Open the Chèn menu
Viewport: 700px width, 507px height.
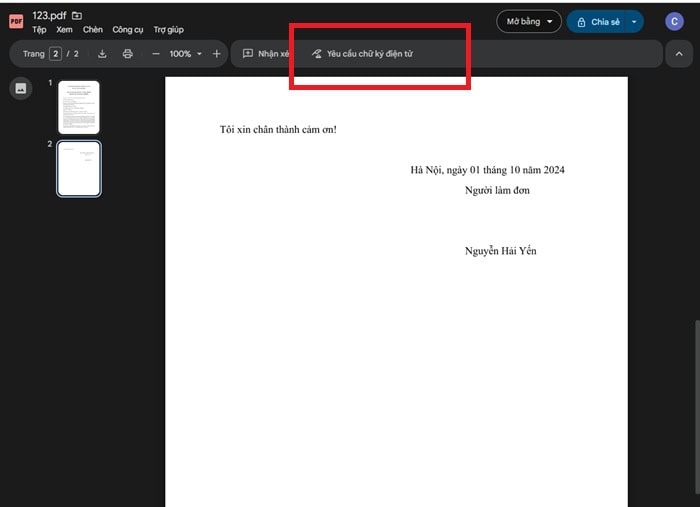pos(93,30)
